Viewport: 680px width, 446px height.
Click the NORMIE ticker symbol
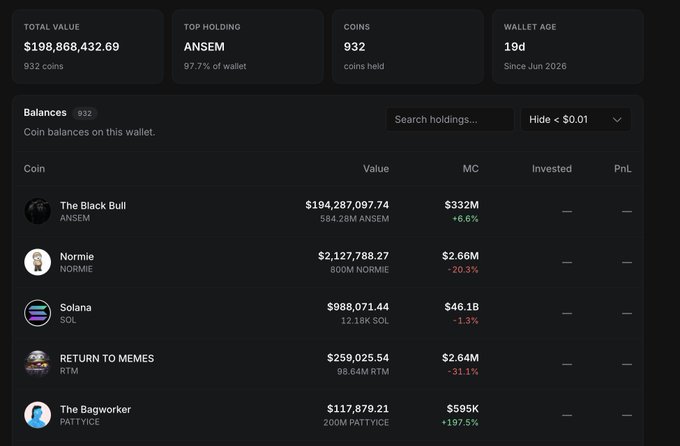tap(76, 269)
